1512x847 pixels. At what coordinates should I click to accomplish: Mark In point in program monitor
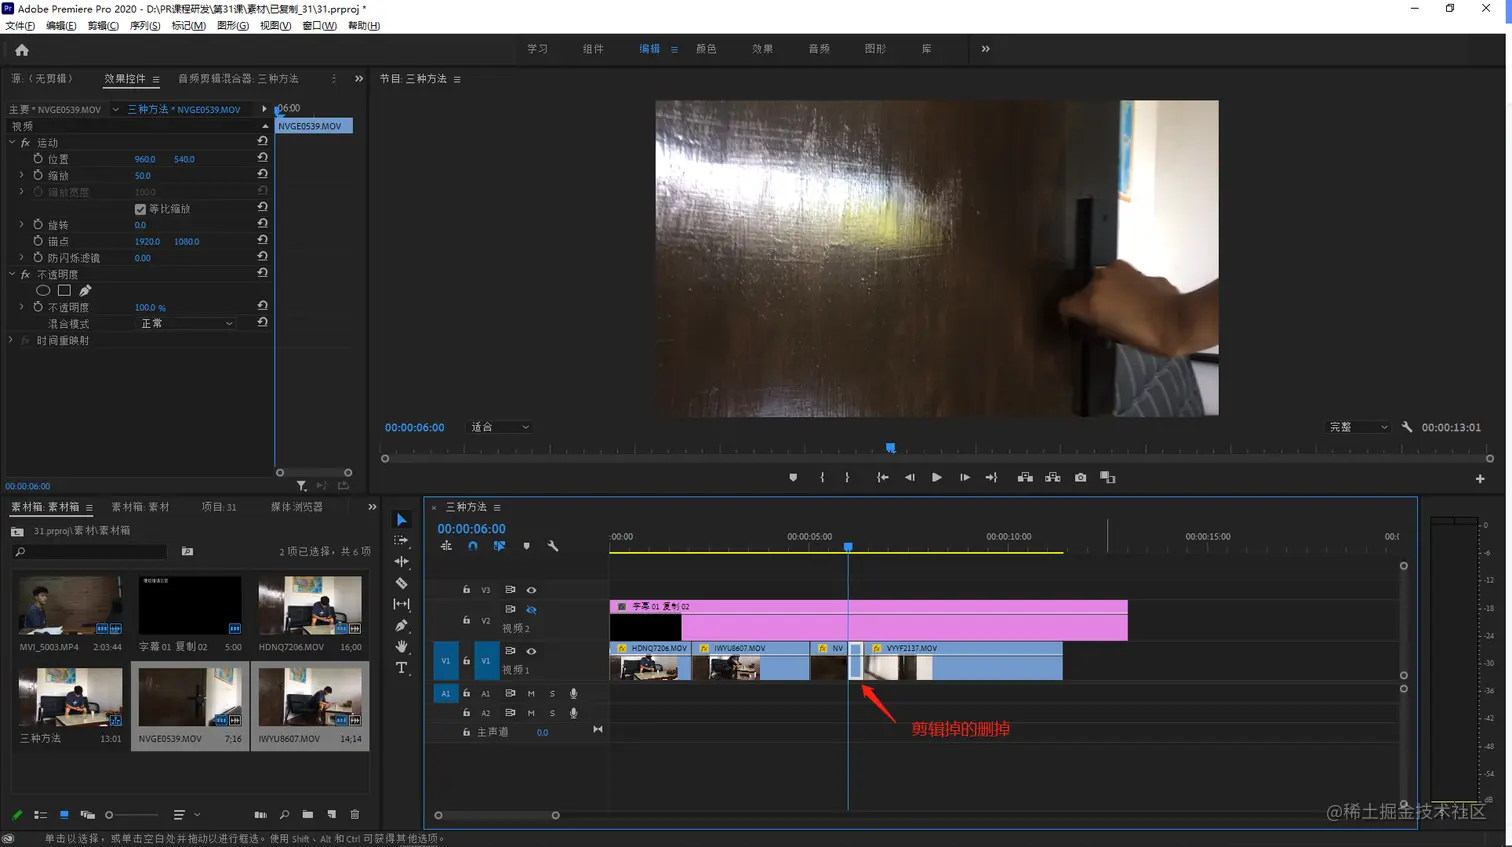coord(822,478)
